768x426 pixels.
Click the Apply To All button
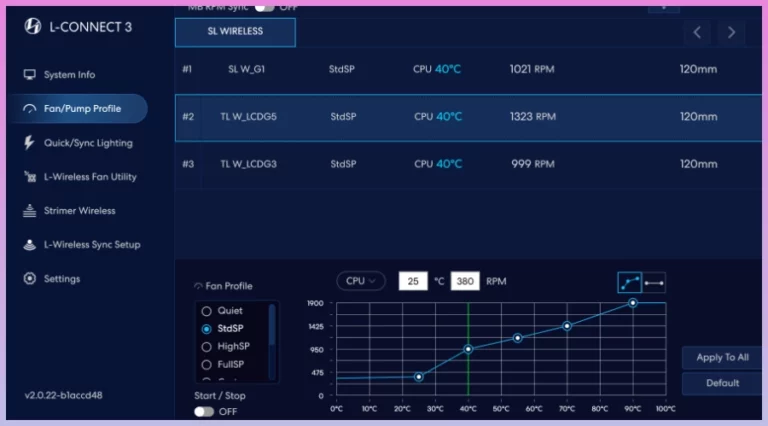click(x=722, y=358)
